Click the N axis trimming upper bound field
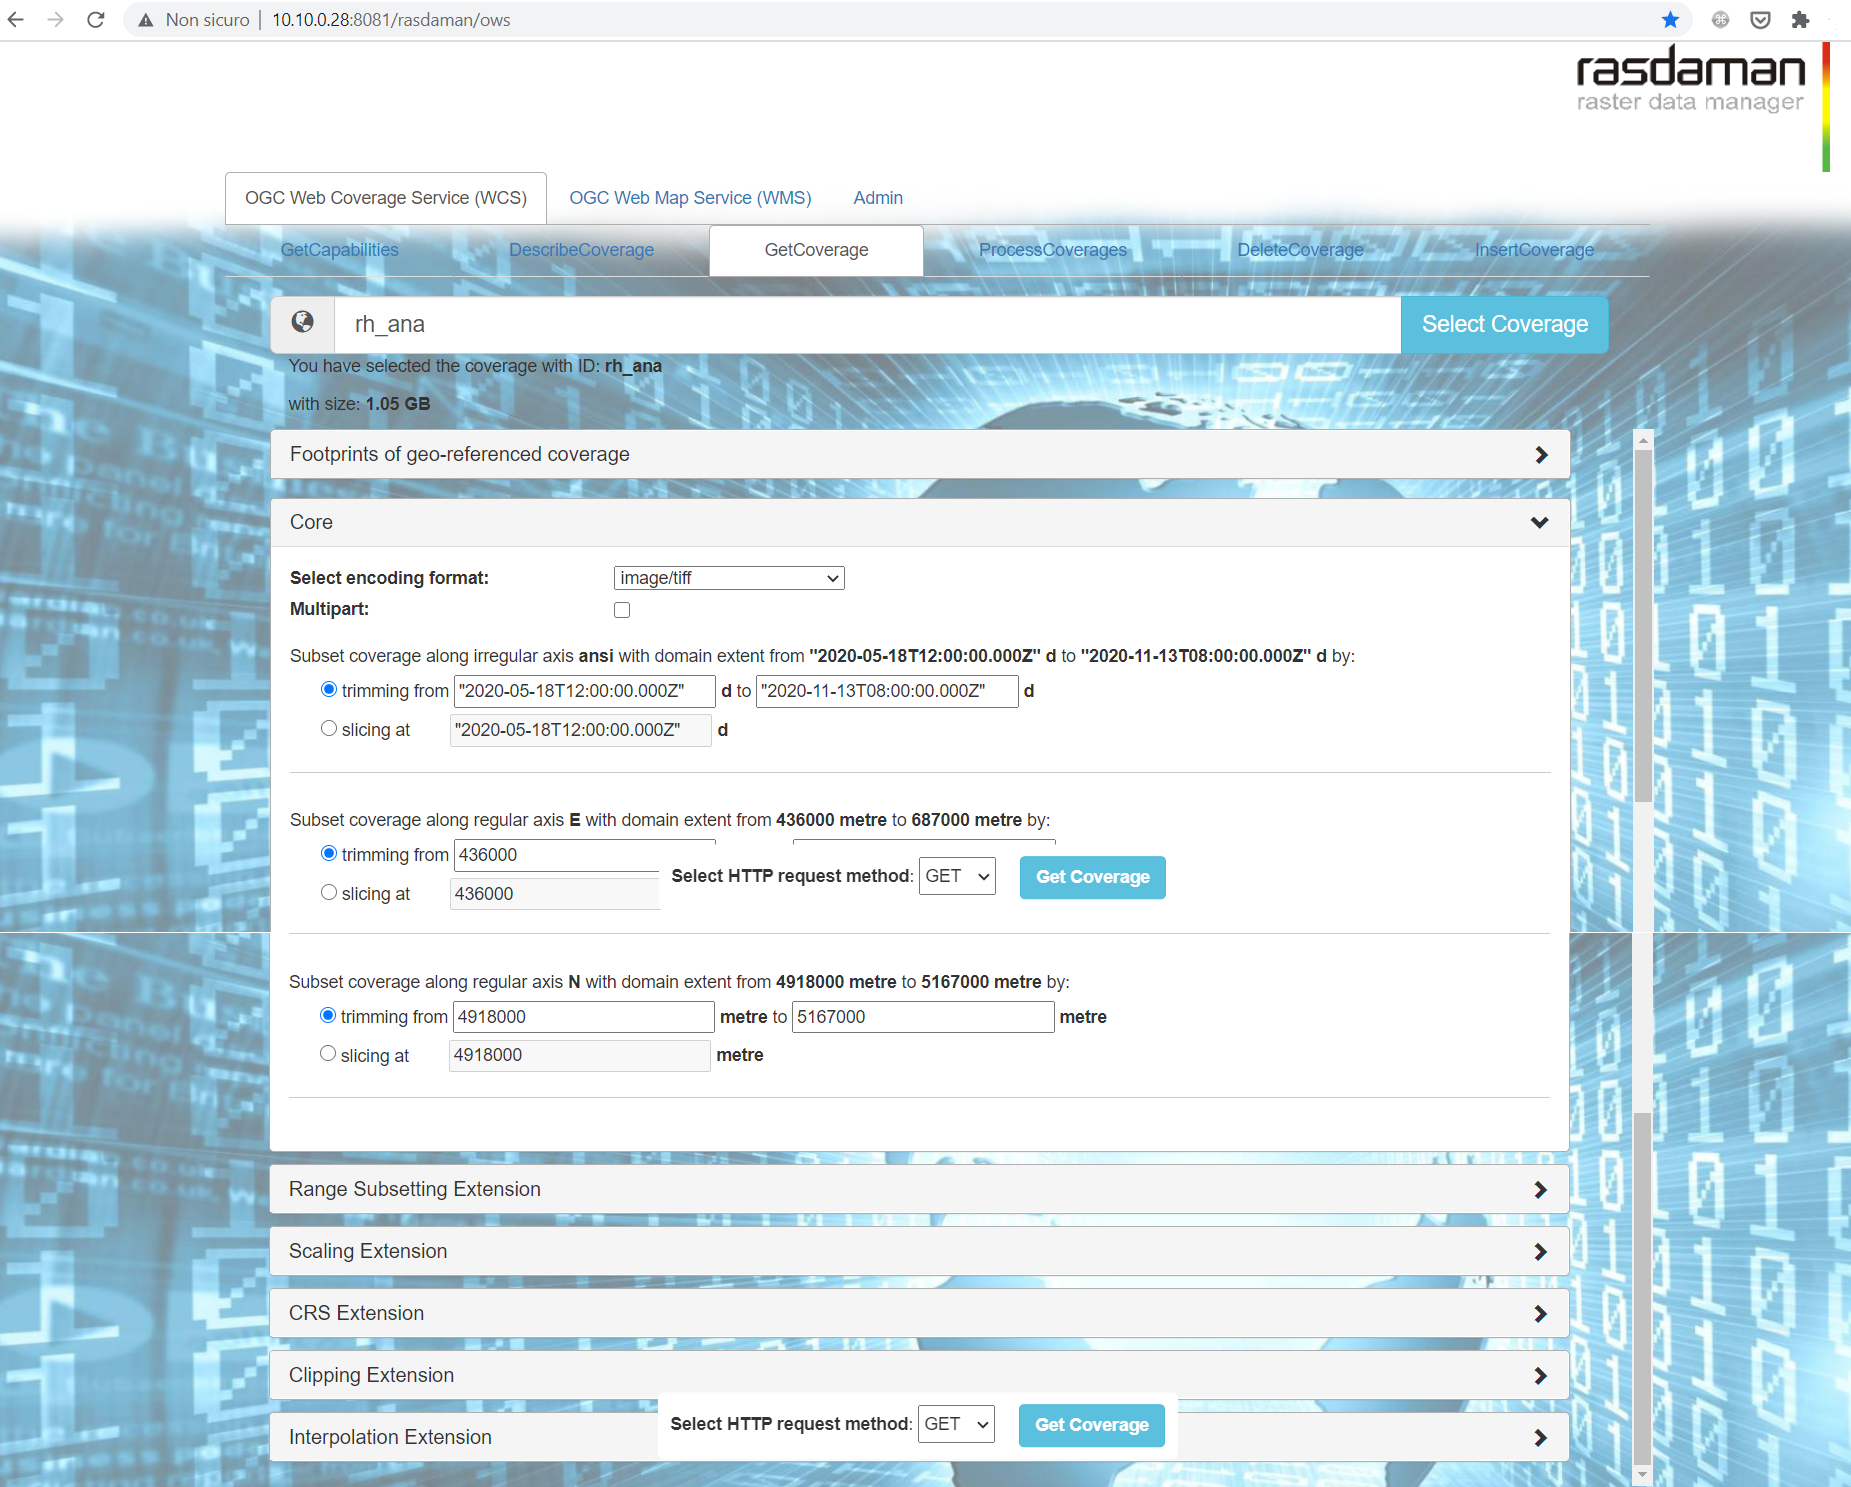 coord(922,1017)
